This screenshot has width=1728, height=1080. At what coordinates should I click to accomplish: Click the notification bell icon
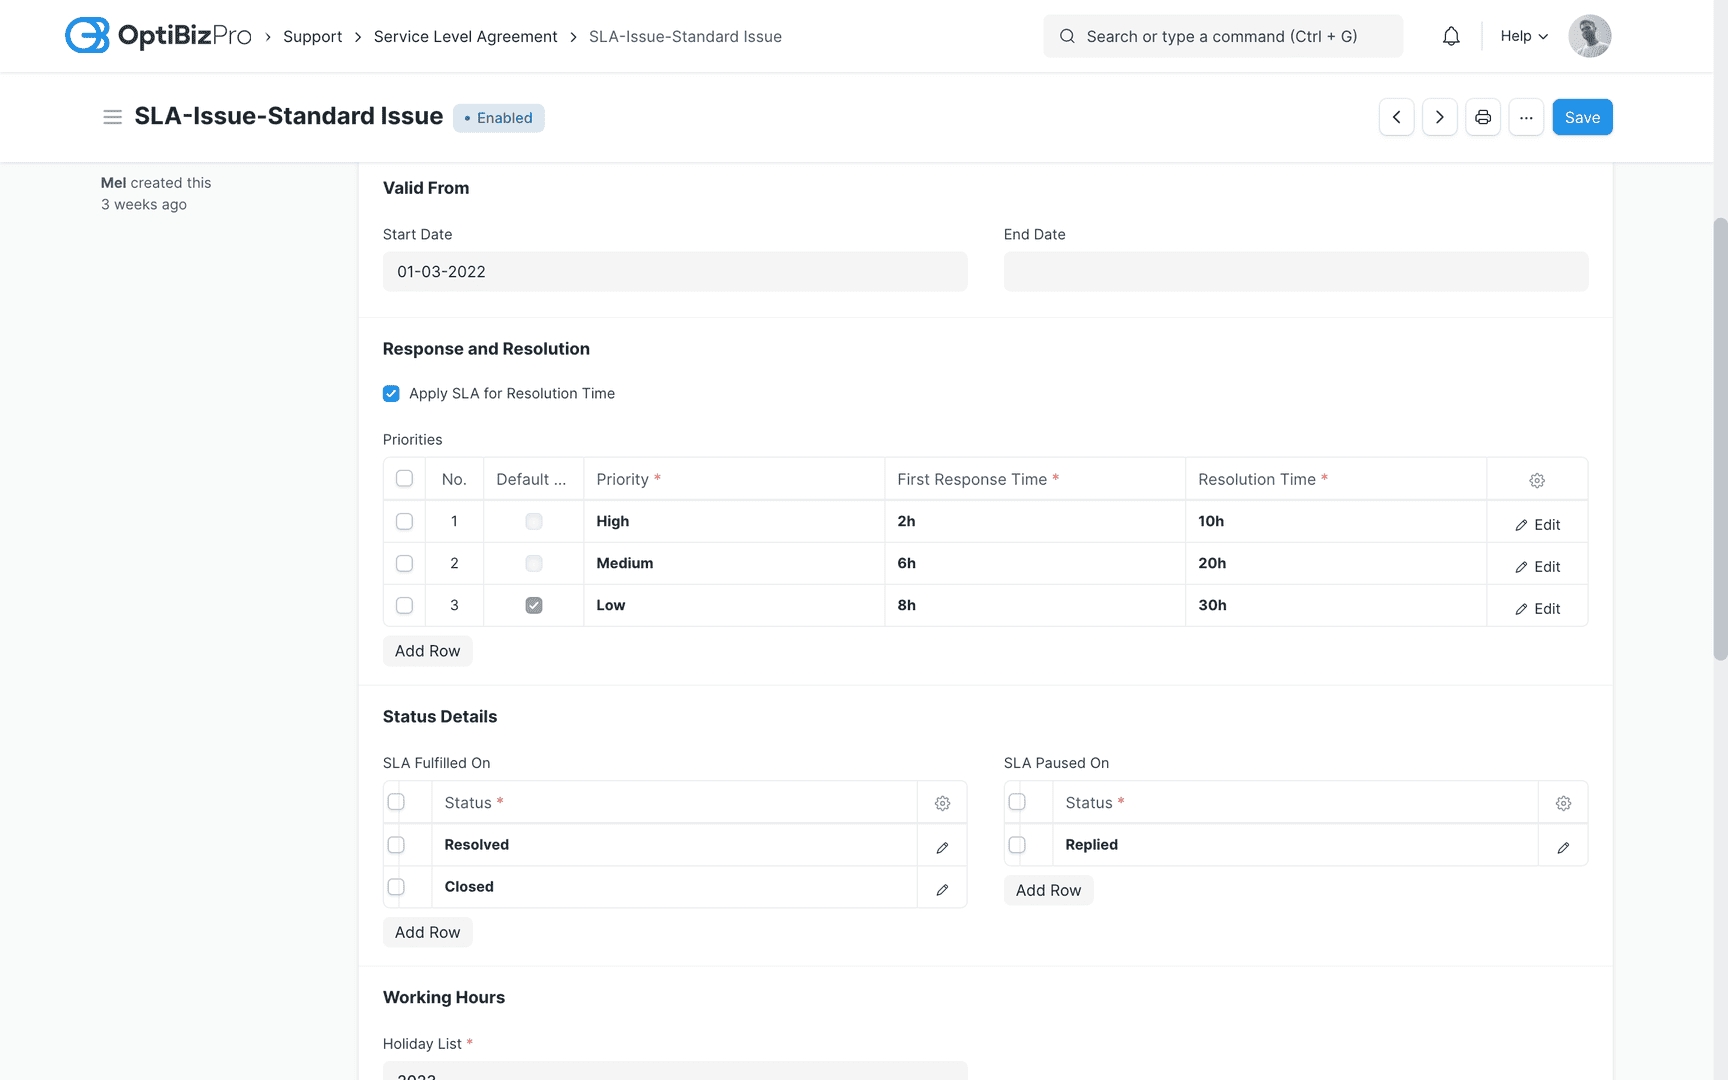click(x=1451, y=35)
